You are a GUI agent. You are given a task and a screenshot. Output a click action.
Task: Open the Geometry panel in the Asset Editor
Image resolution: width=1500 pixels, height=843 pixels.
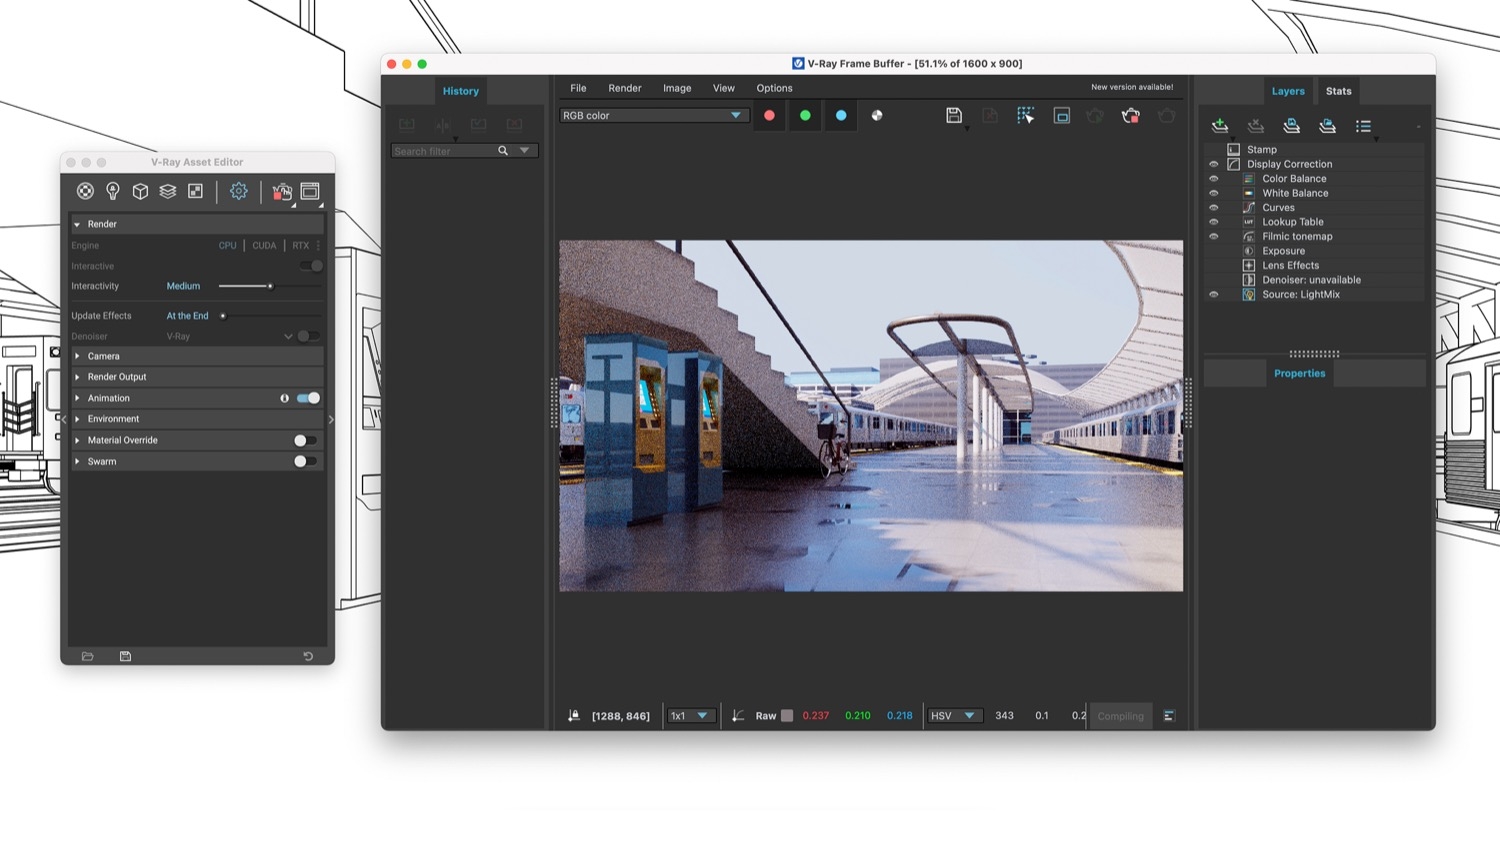pos(140,190)
